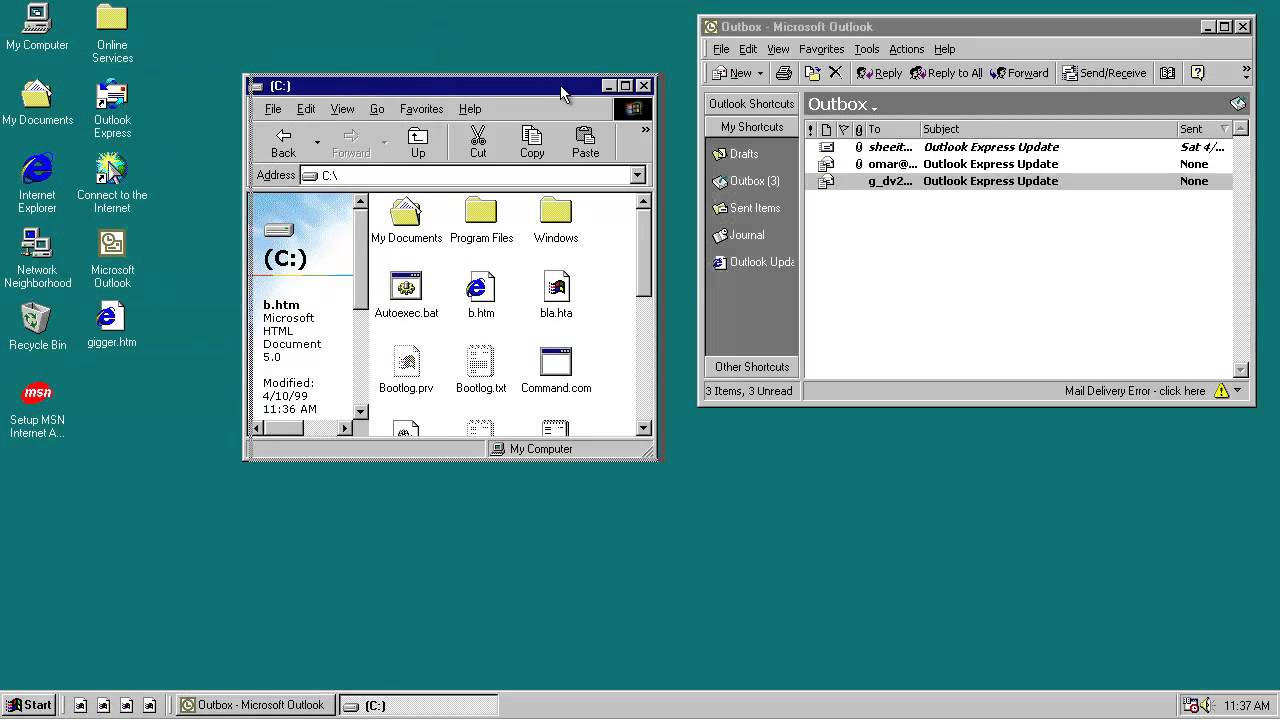Switch to the Outlook Shortcuts group
The width and height of the screenshot is (1280, 720).
point(752,104)
